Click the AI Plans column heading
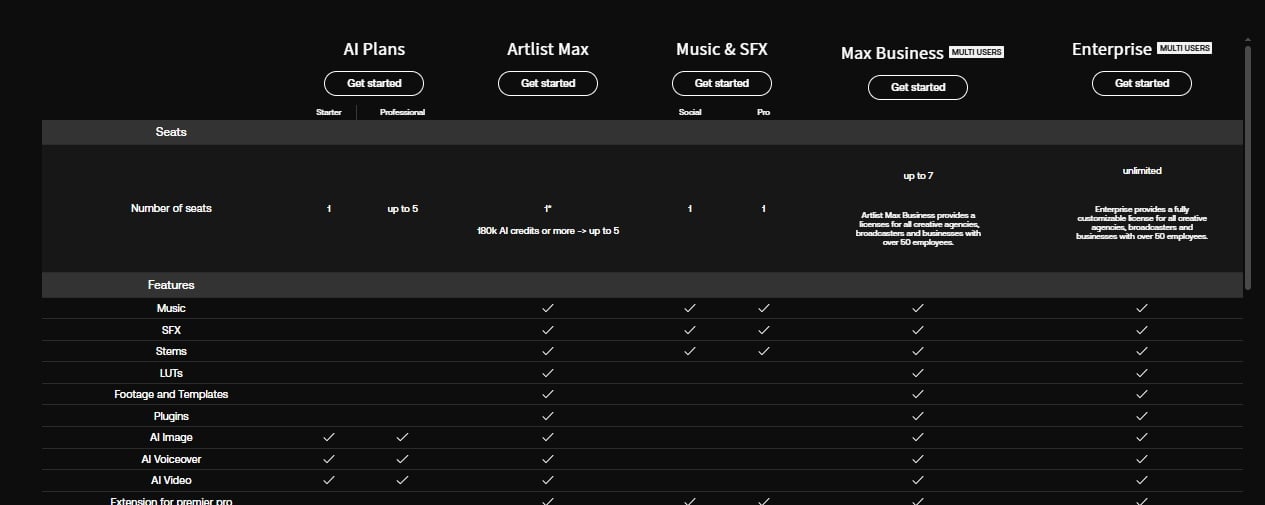 [374, 49]
